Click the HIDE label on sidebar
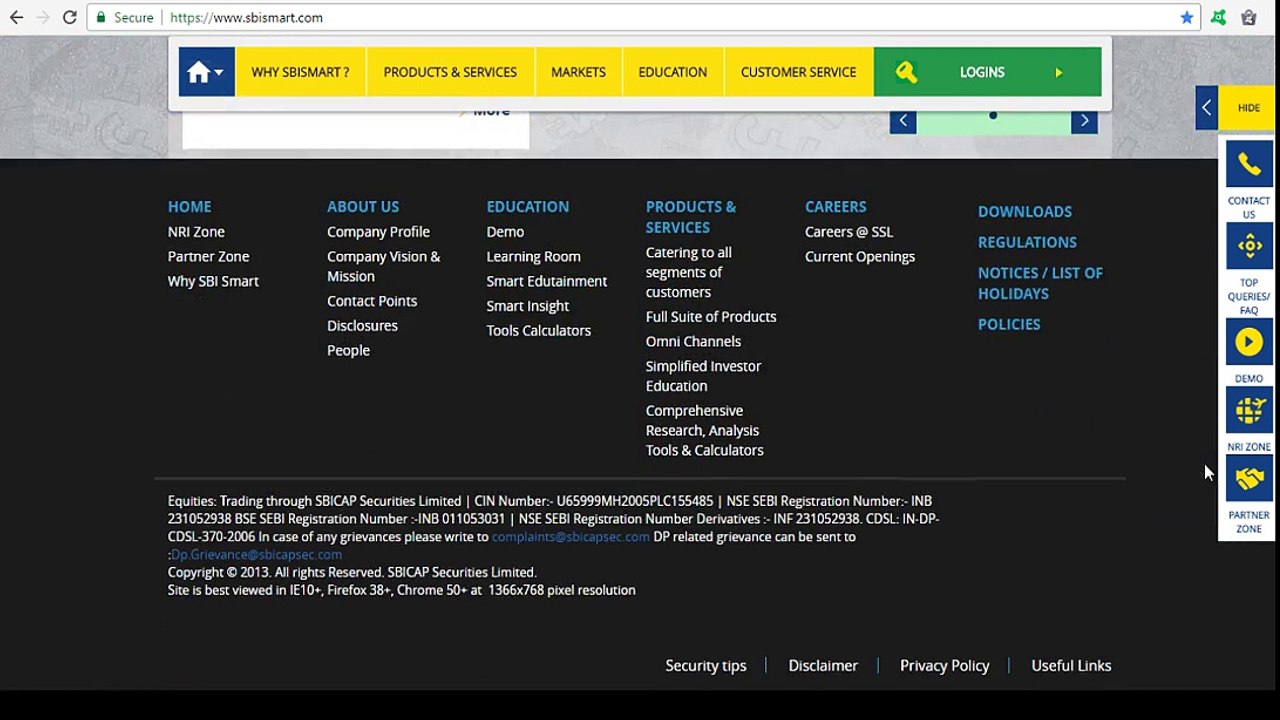The width and height of the screenshot is (1280, 720). click(x=1248, y=108)
